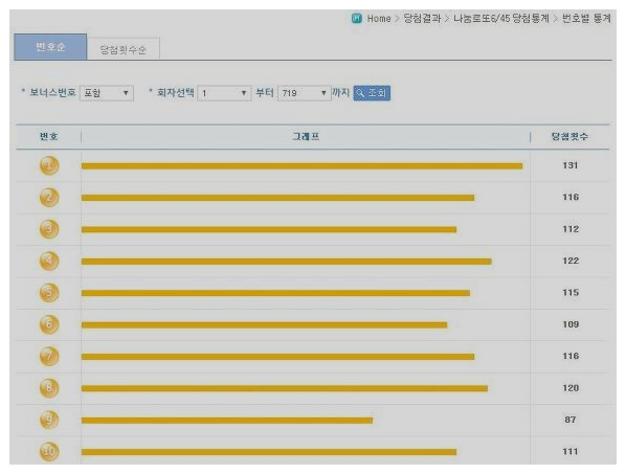626x474 pixels.
Task: Click the graph bar for number 9
Action: 227,420
